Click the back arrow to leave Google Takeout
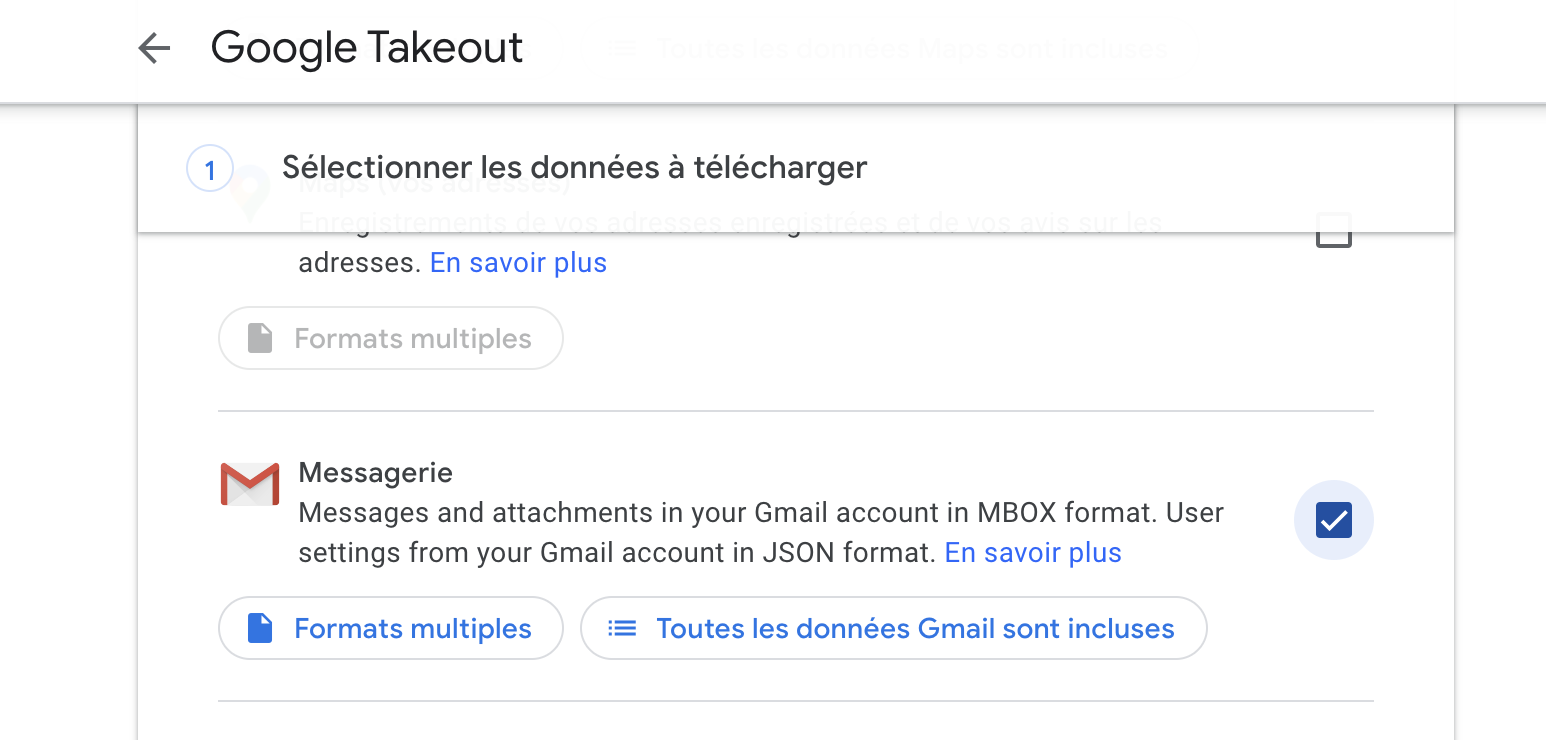 pos(155,47)
